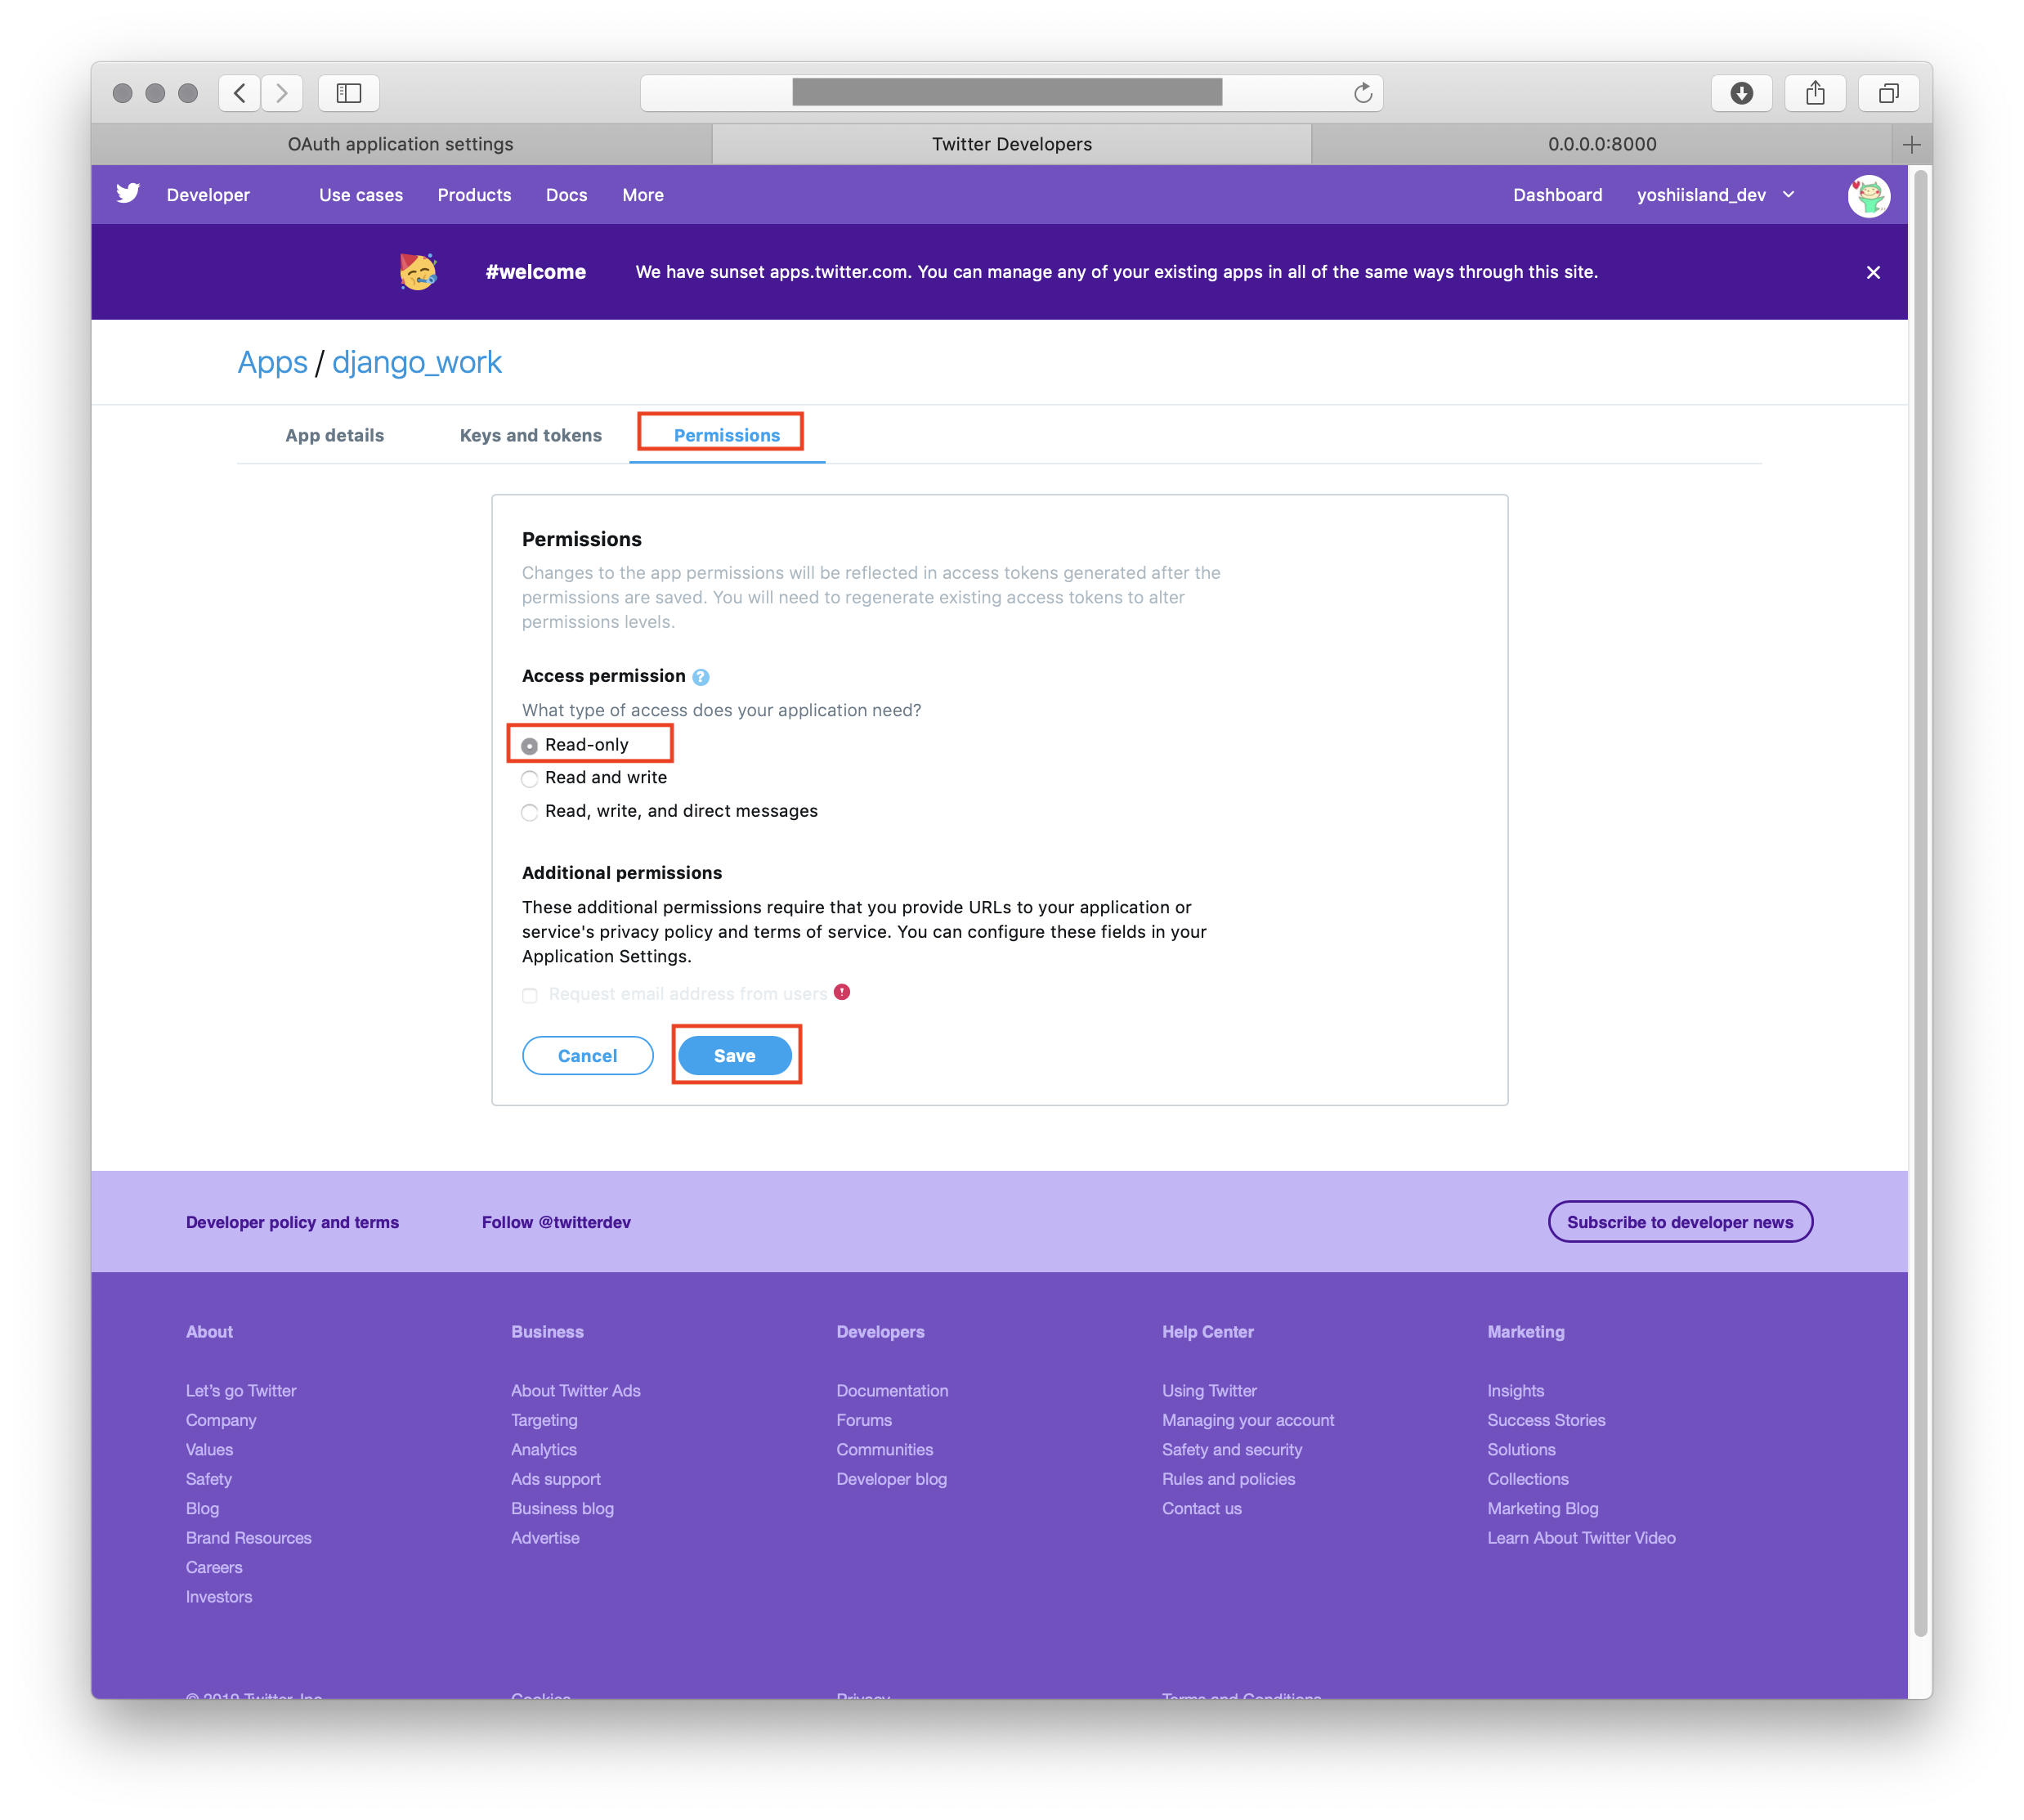This screenshot has width=2024, height=1820.
Task: Open Products menu
Action: pos(474,195)
